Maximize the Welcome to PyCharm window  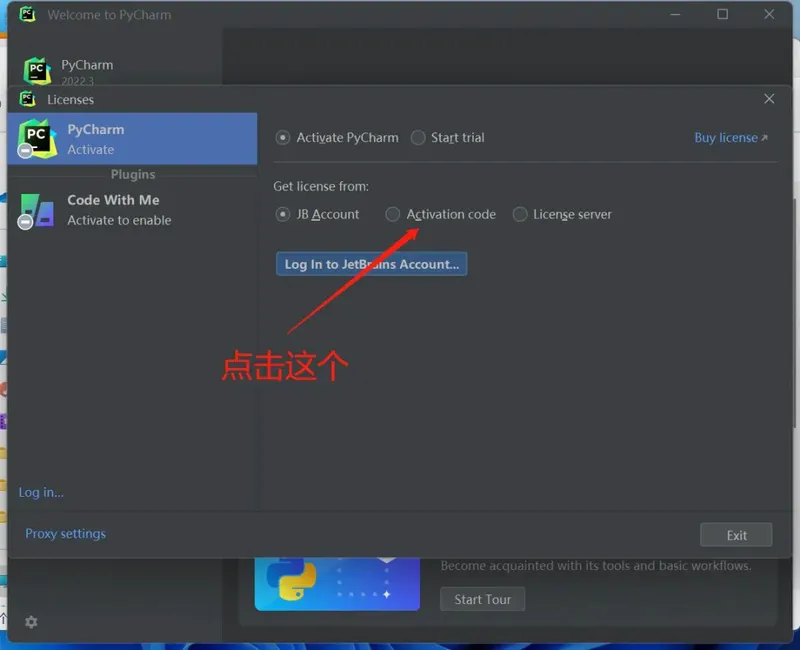tap(723, 15)
